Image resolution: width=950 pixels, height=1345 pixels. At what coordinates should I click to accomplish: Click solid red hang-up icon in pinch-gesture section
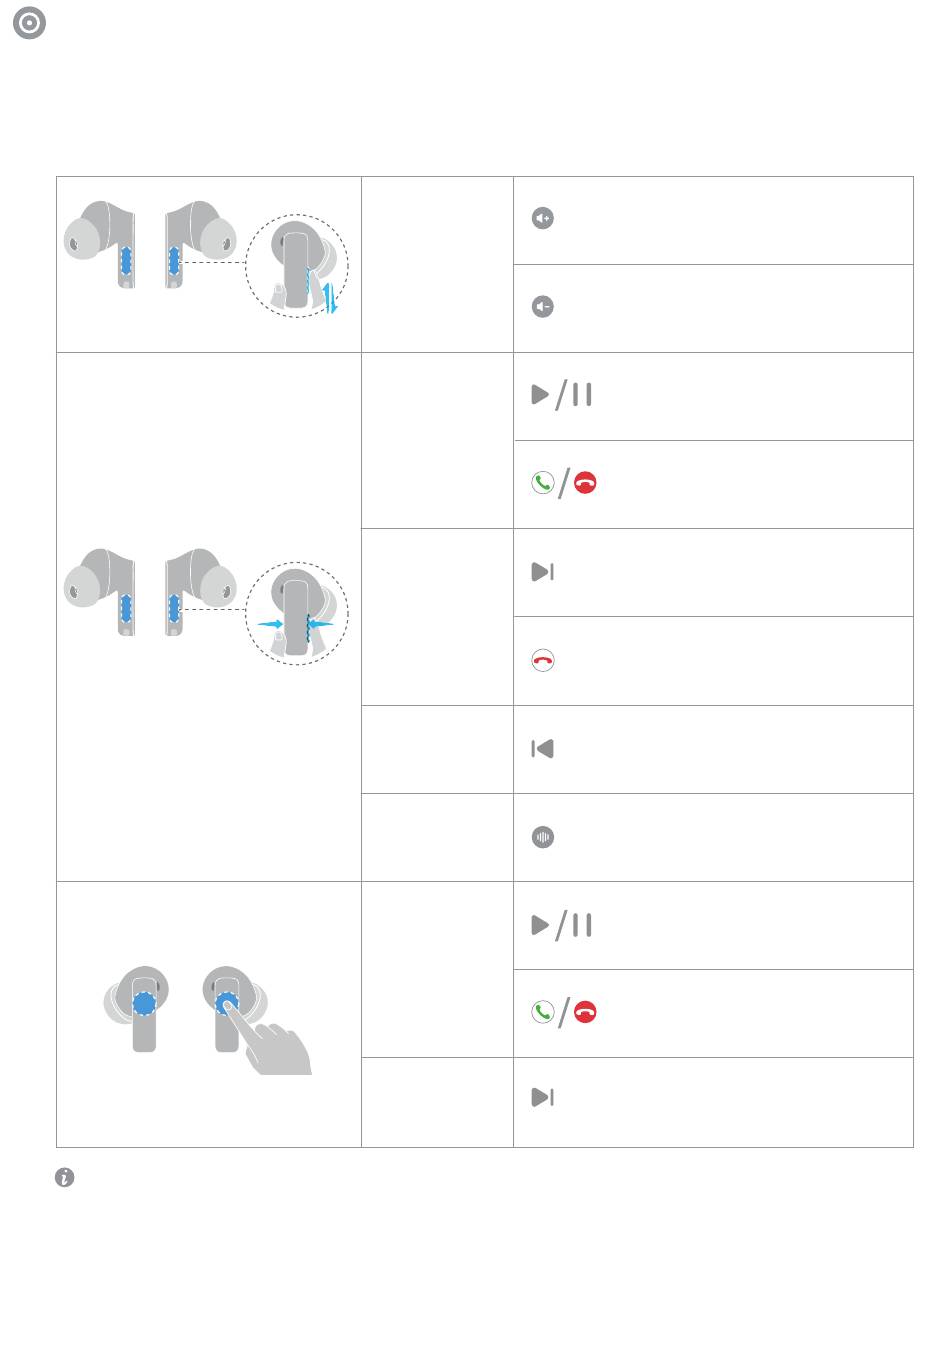(x=586, y=484)
